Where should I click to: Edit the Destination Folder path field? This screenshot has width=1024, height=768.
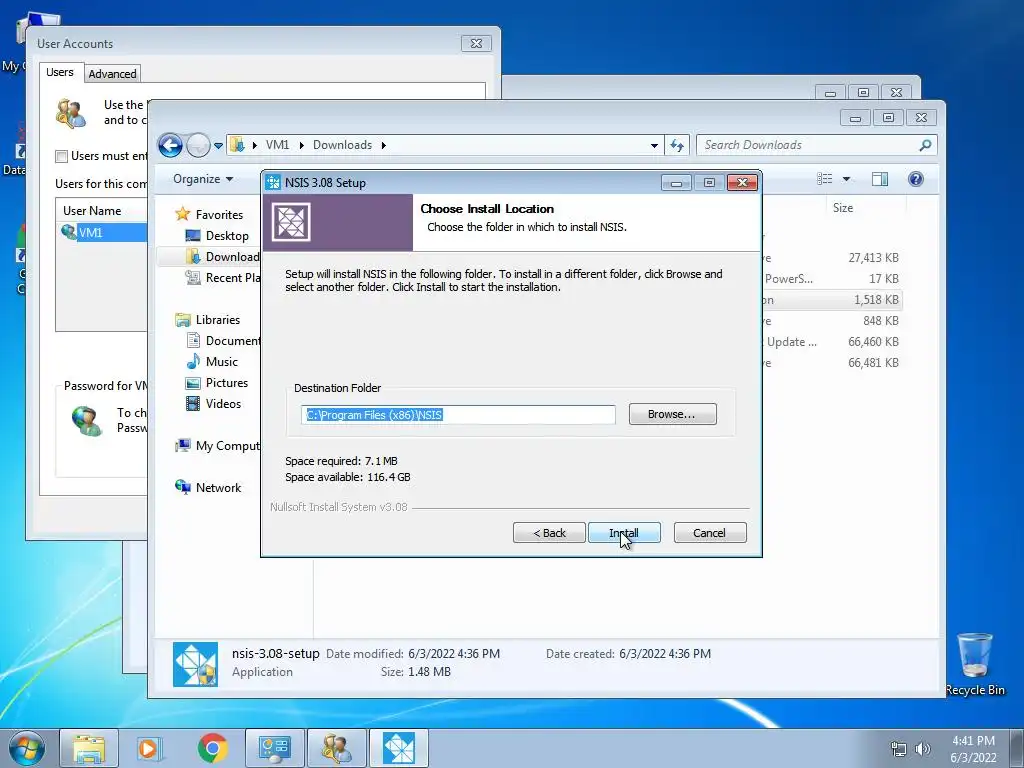coord(458,415)
